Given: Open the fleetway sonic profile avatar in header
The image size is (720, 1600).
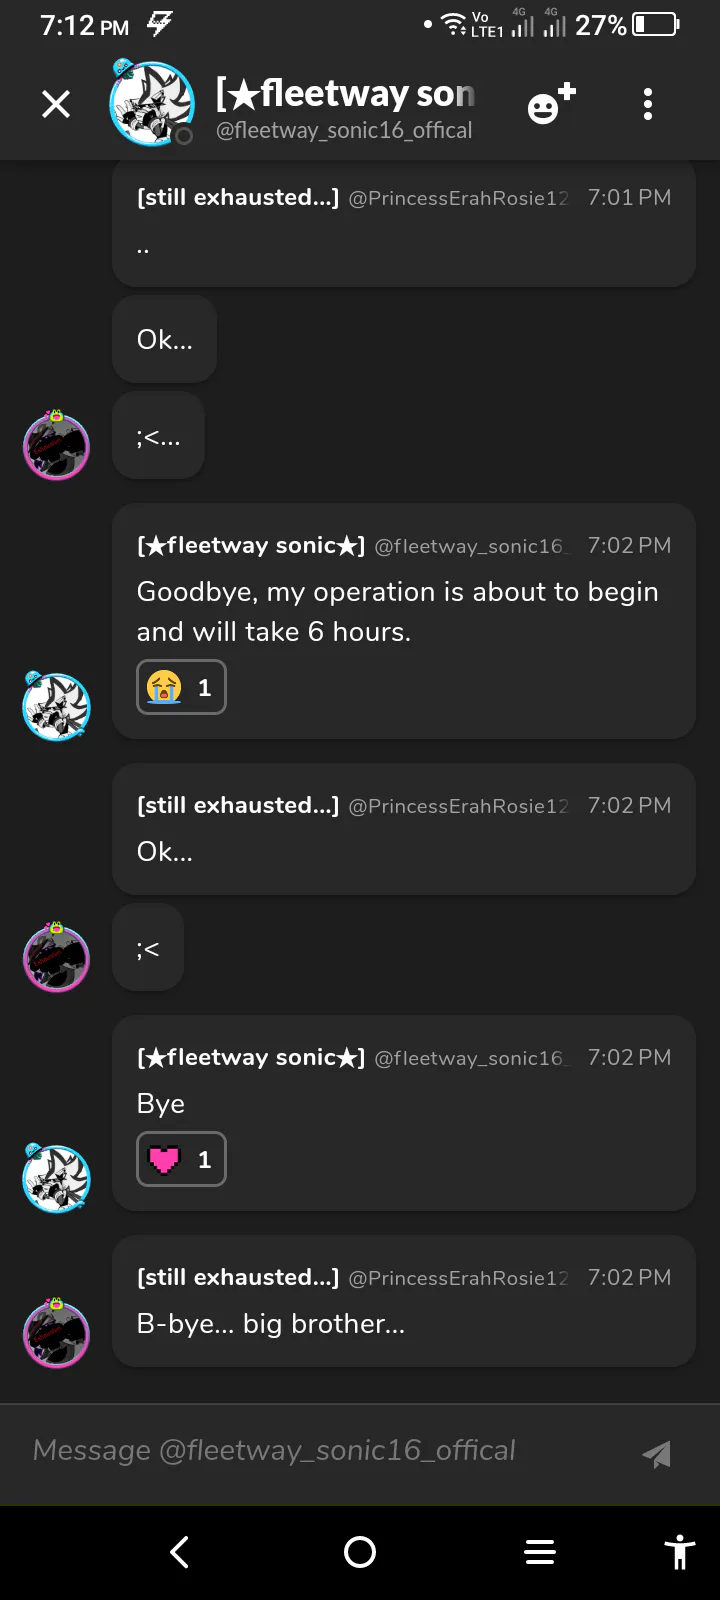Looking at the screenshot, I should [x=152, y=103].
